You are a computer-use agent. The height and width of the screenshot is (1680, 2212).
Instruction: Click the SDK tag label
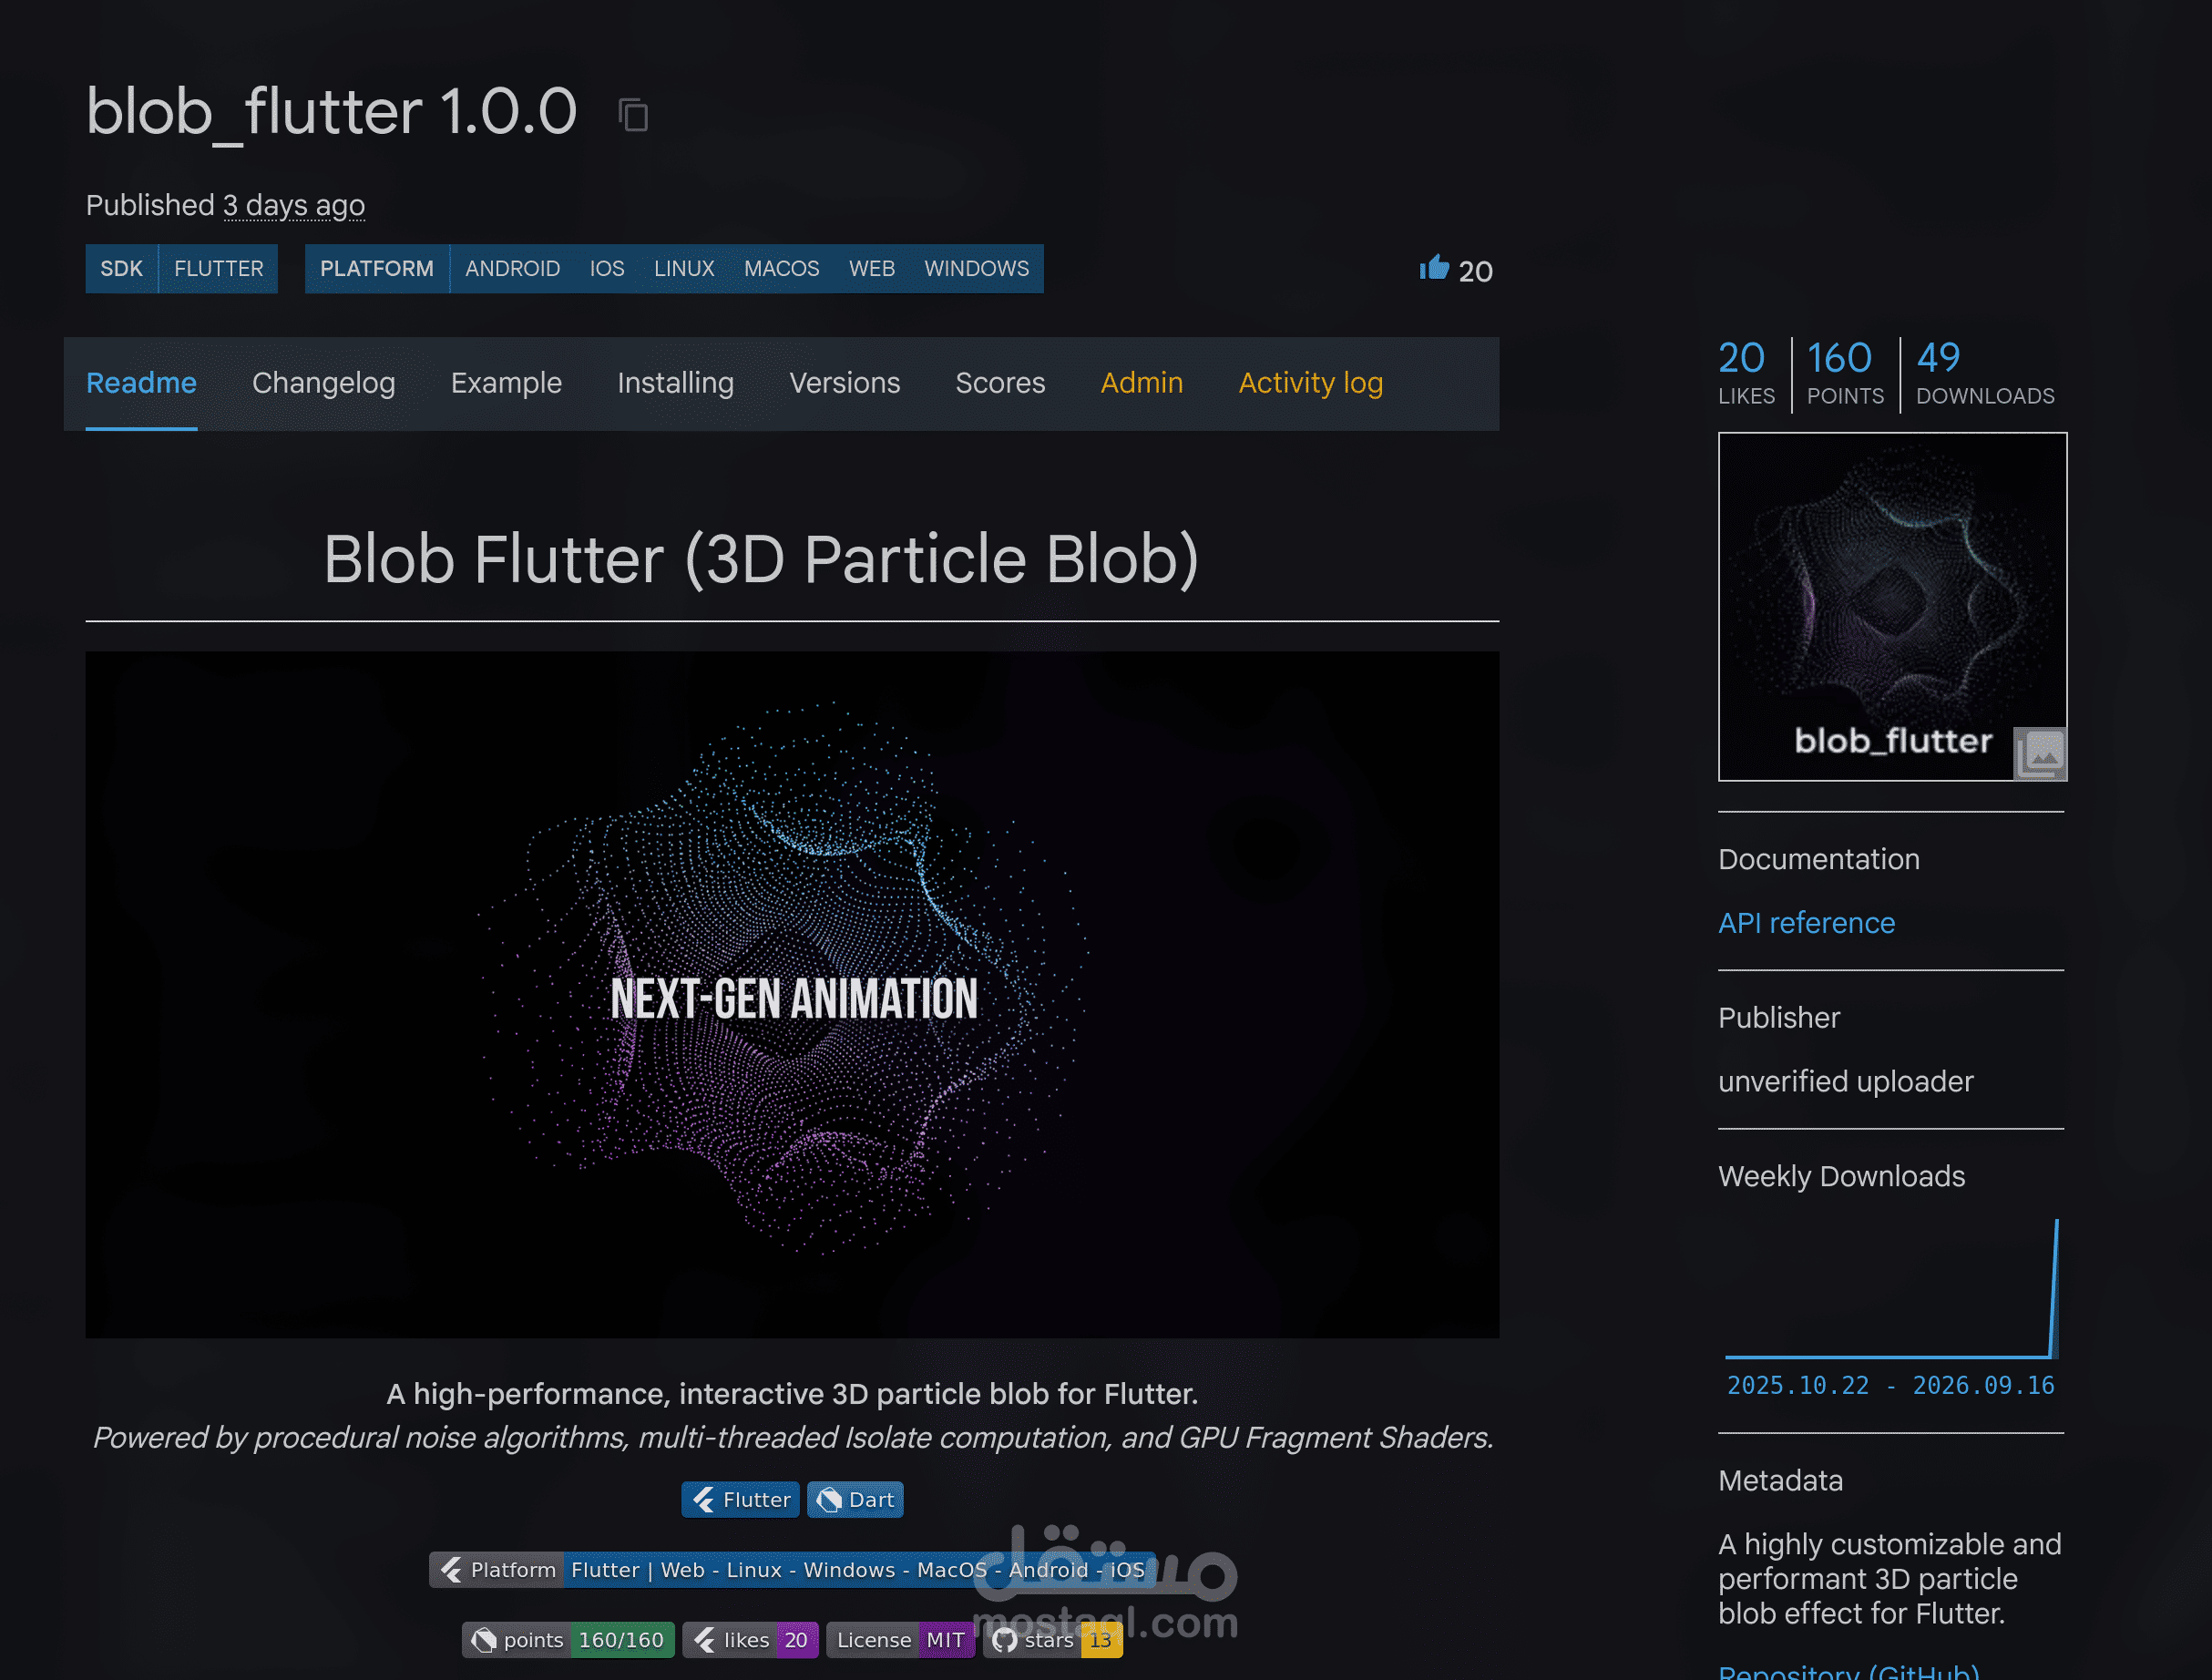tap(122, 269)
